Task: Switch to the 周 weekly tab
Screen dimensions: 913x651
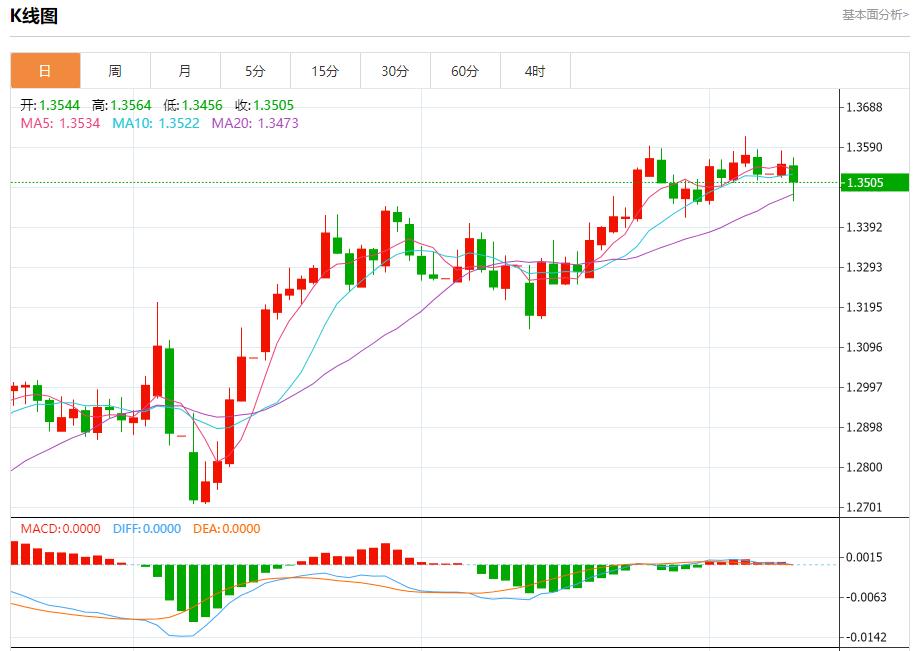Action: pyautogui.click(x=115, y=71)
